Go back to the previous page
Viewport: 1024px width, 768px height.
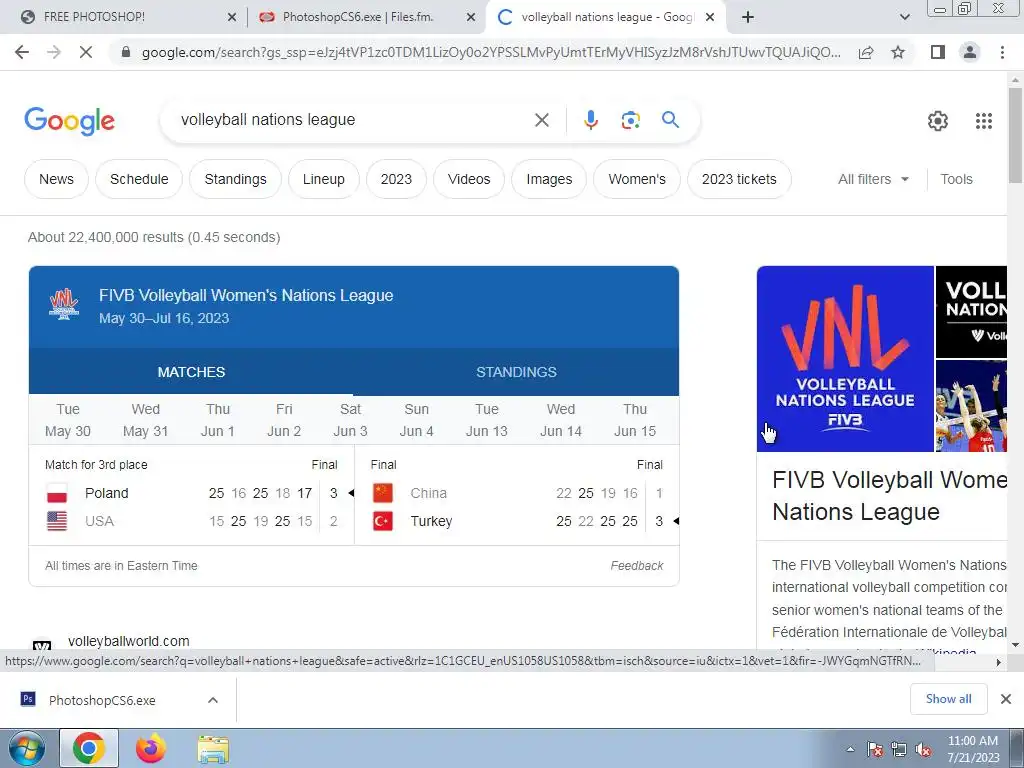point(22,52)
